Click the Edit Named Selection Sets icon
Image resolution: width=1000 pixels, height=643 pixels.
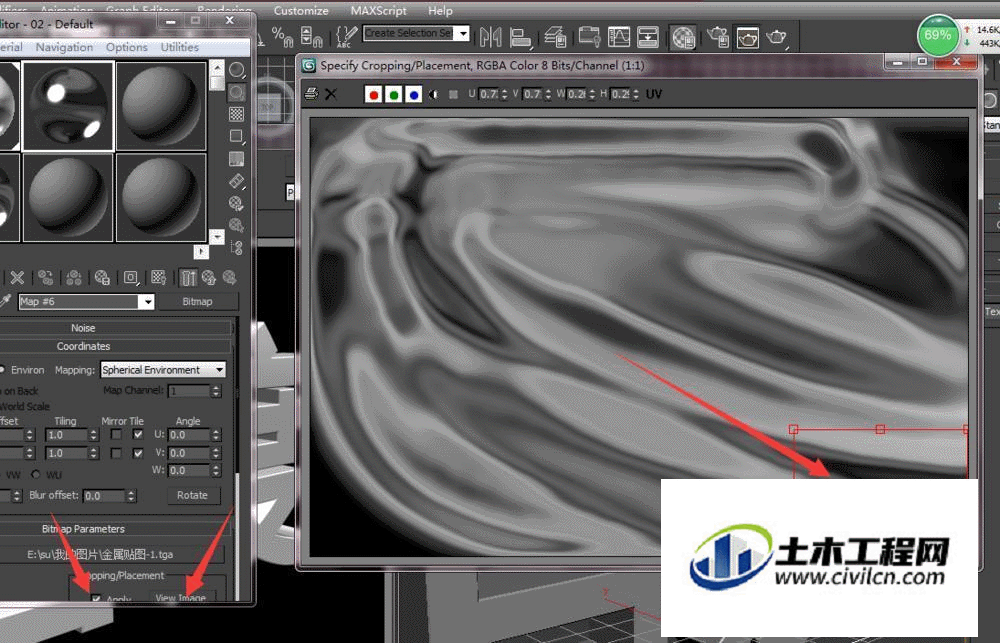pyautogui.click(x=346, y=36)
